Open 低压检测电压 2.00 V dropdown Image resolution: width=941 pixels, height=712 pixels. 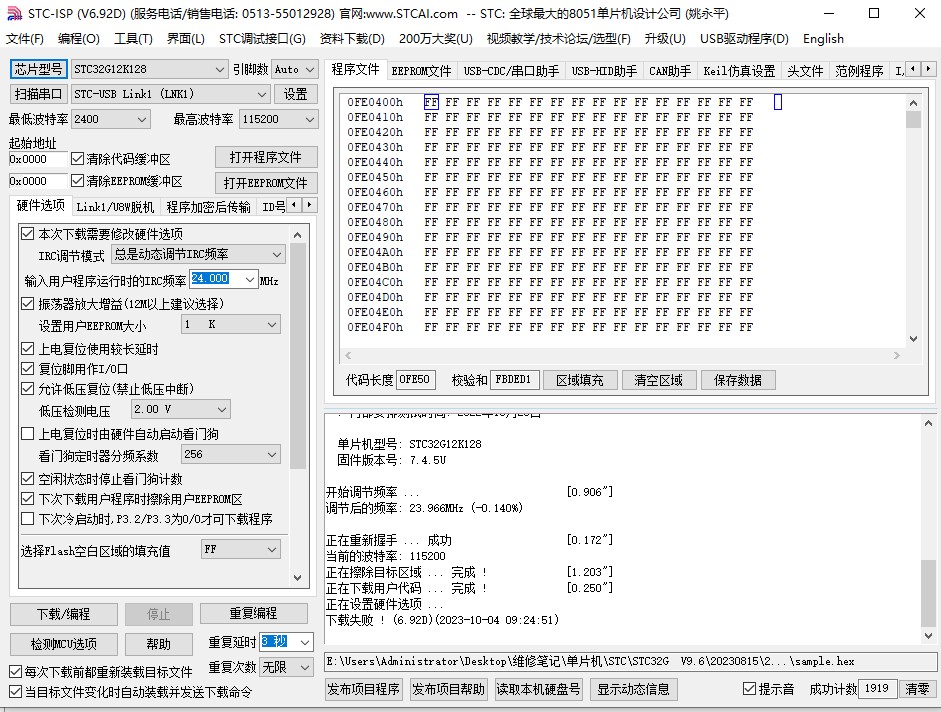coord(181,409)
